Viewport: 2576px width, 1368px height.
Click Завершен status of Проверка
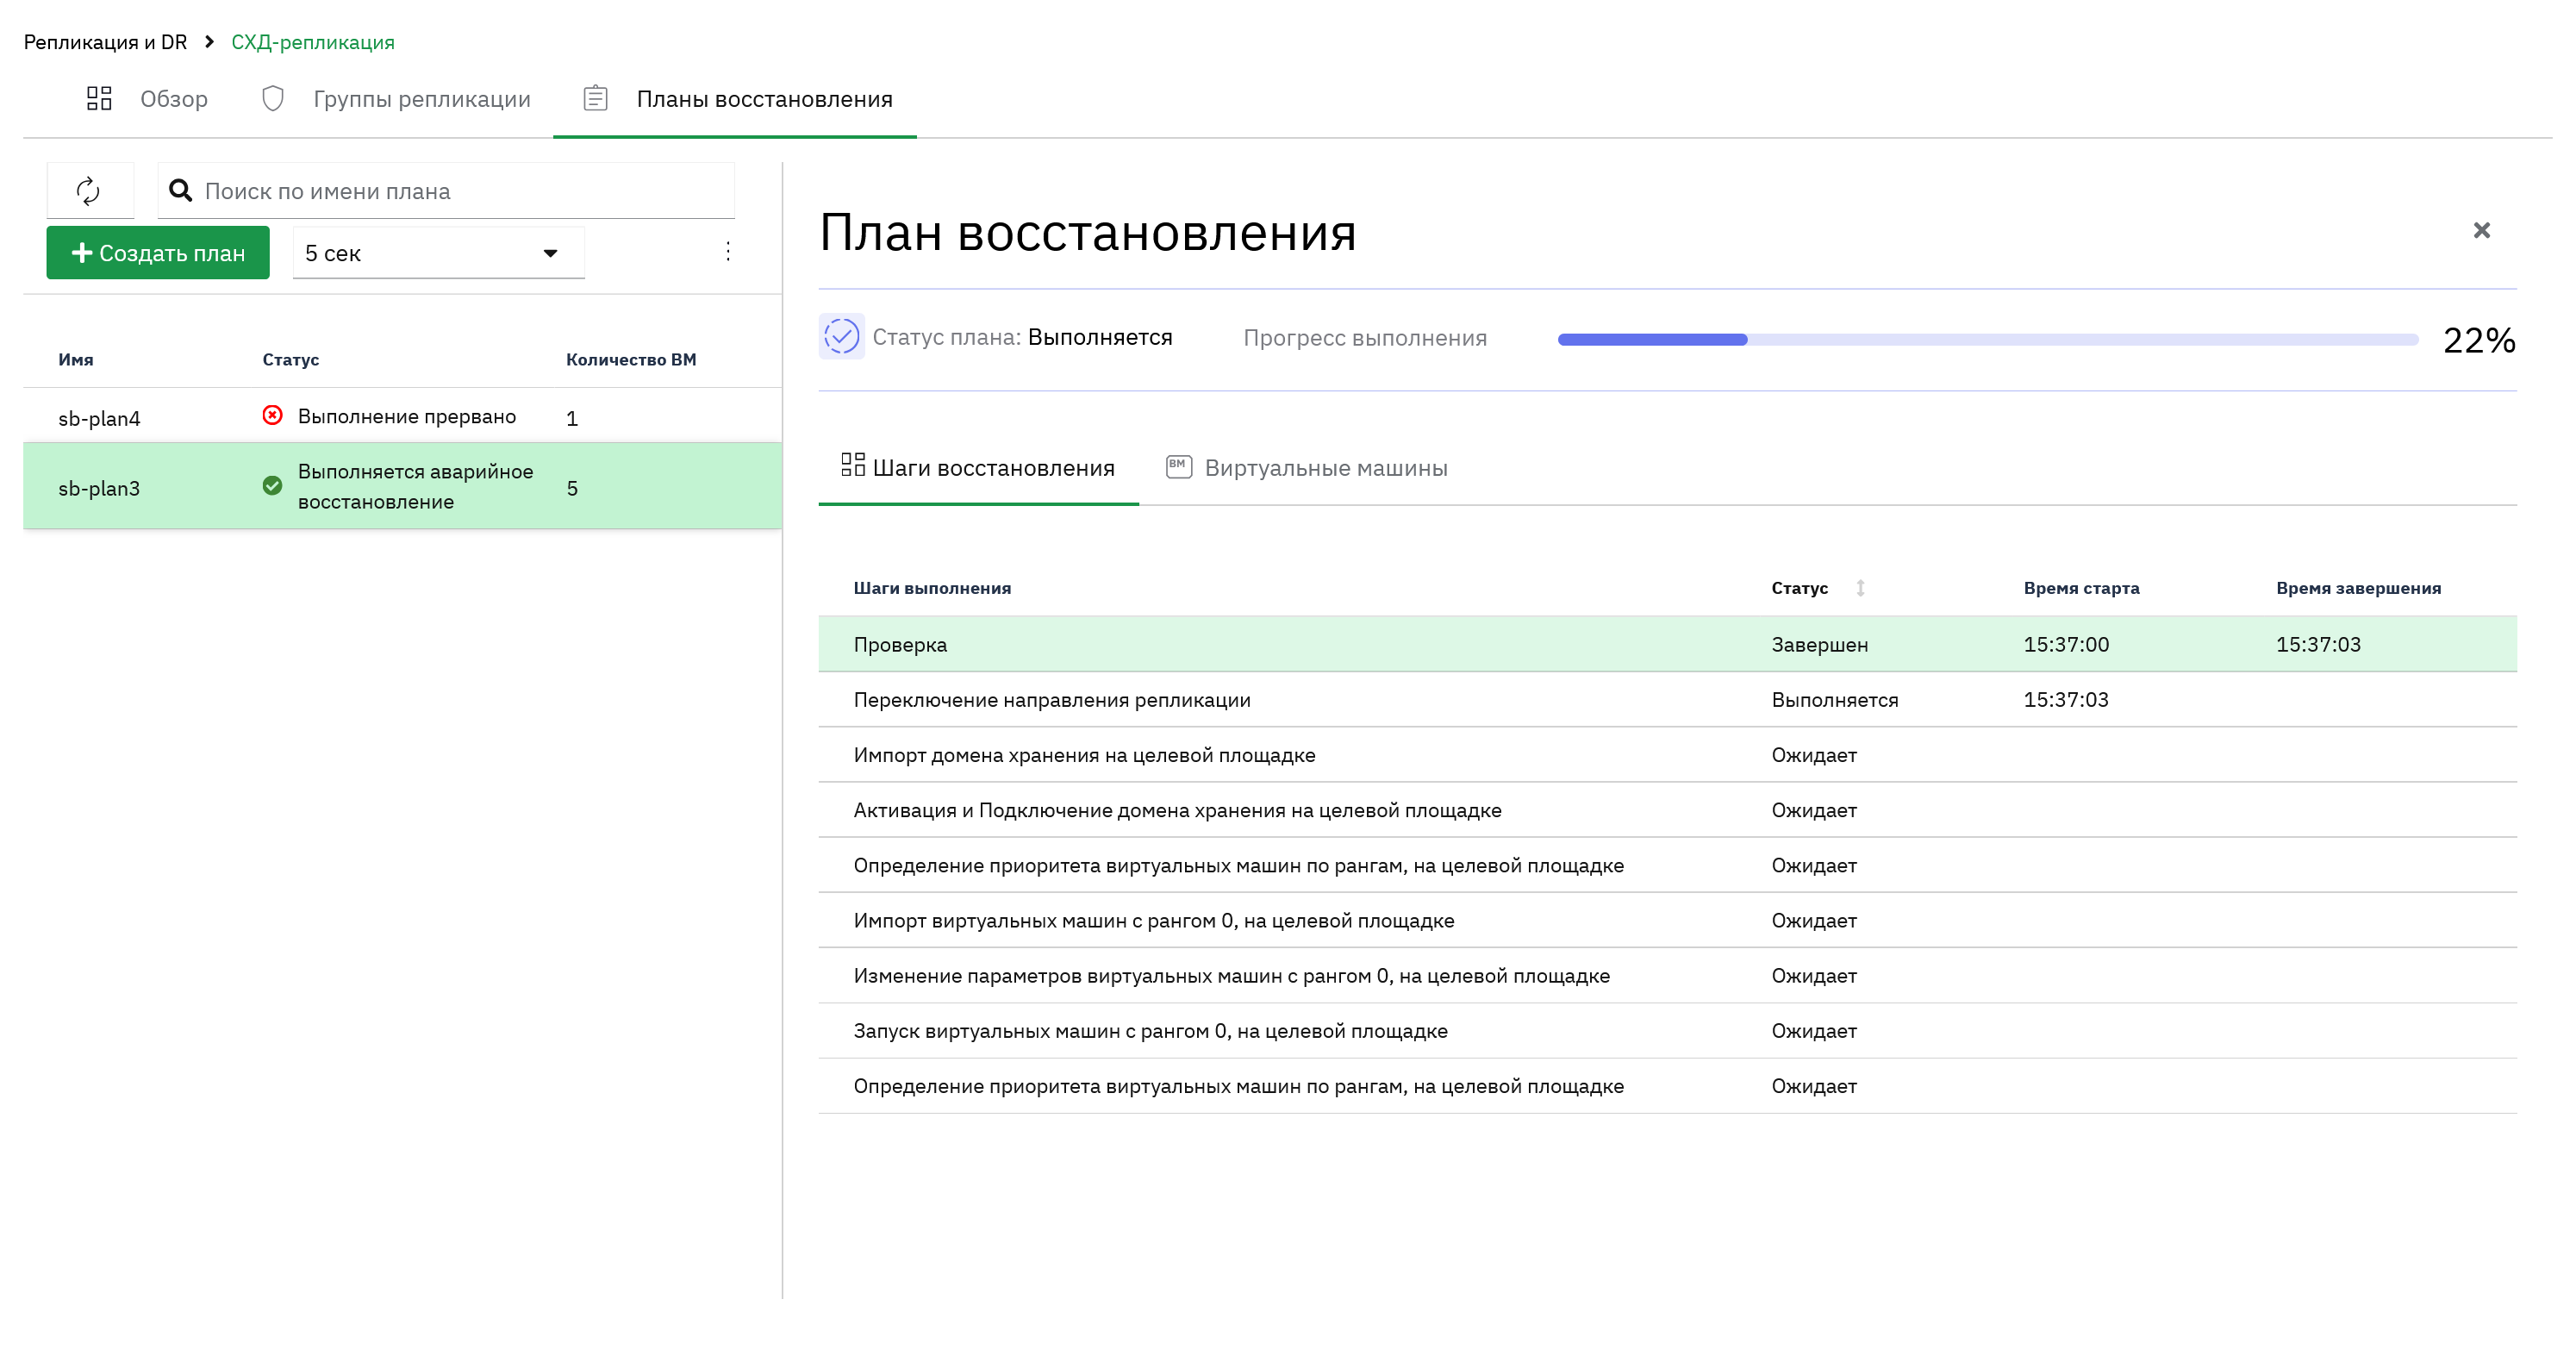point(1820,645)
